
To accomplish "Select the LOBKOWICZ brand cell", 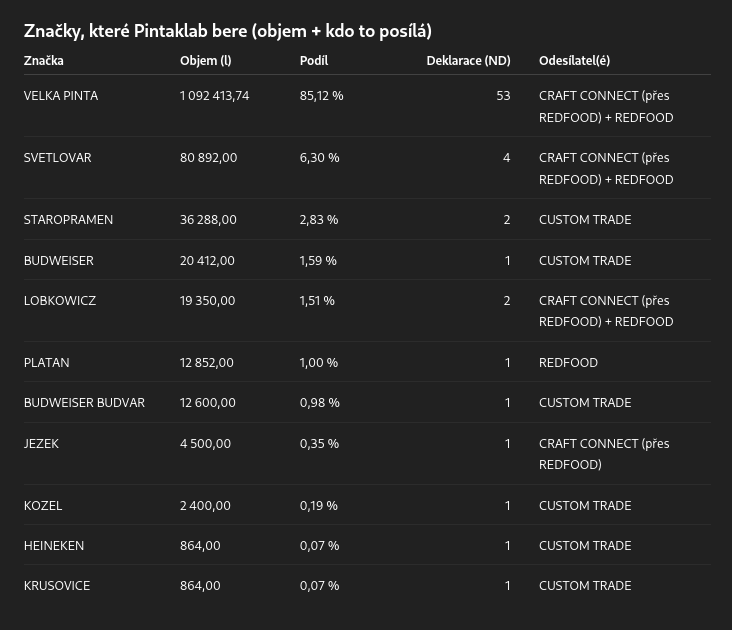I will (x=60, y=301).
